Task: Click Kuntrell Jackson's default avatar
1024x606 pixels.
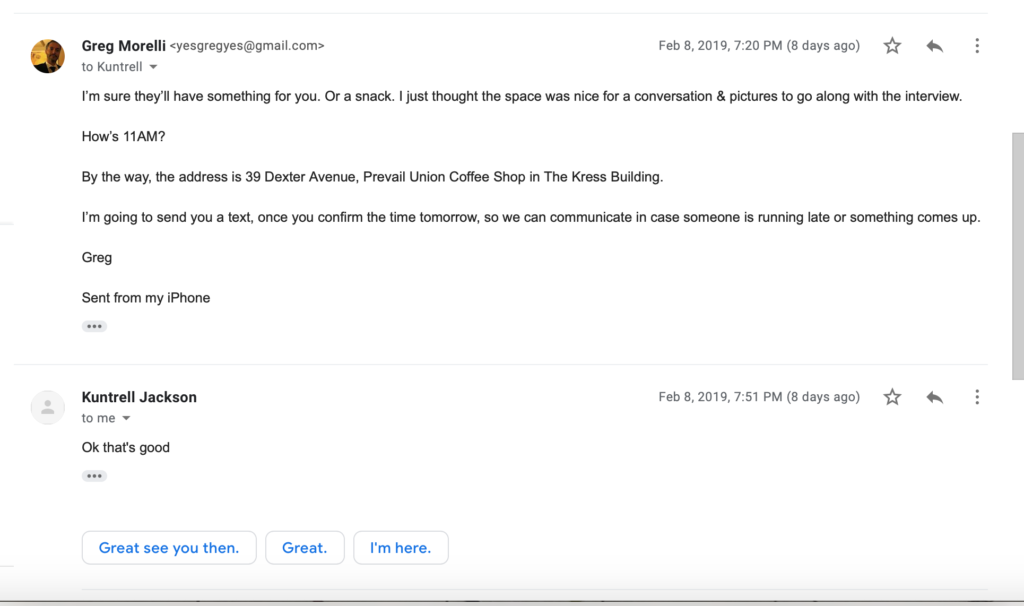Action: click(x=48, y=407)
